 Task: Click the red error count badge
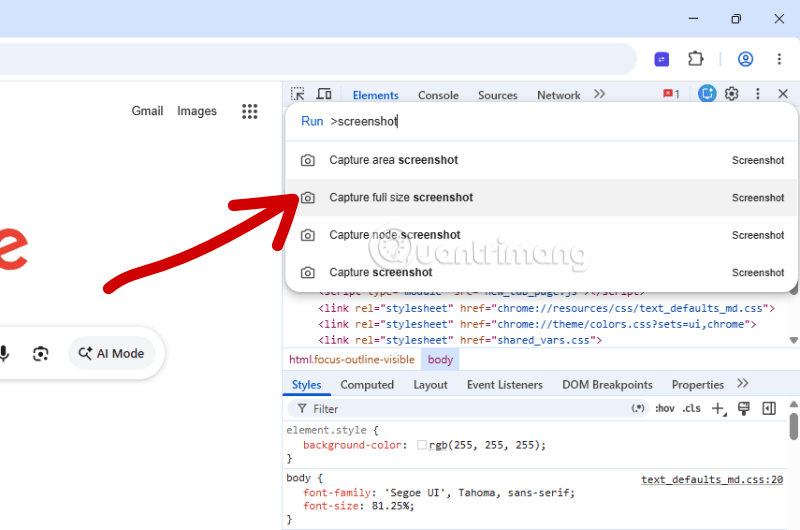point(671,94)
